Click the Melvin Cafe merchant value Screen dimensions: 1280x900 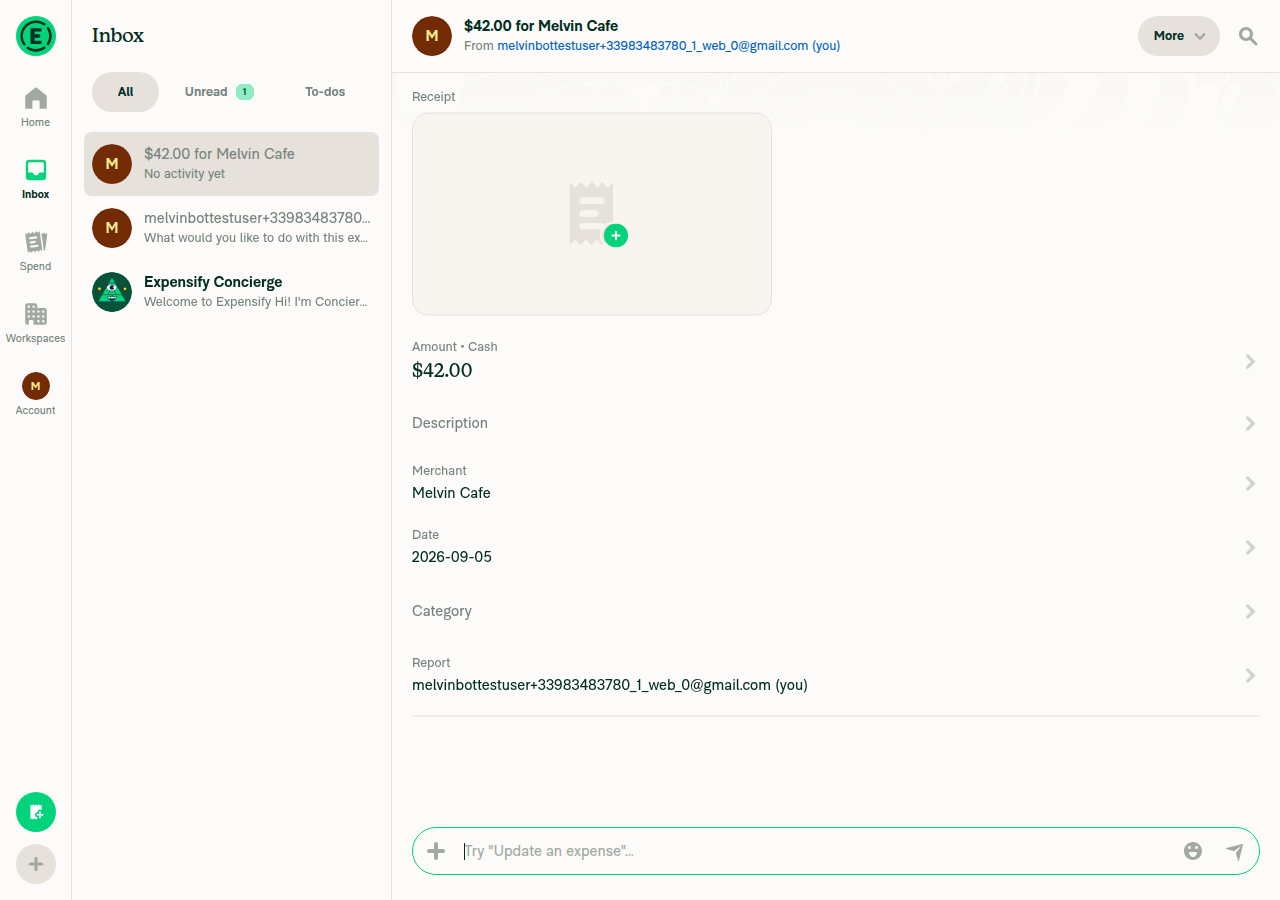pos(451,493)
